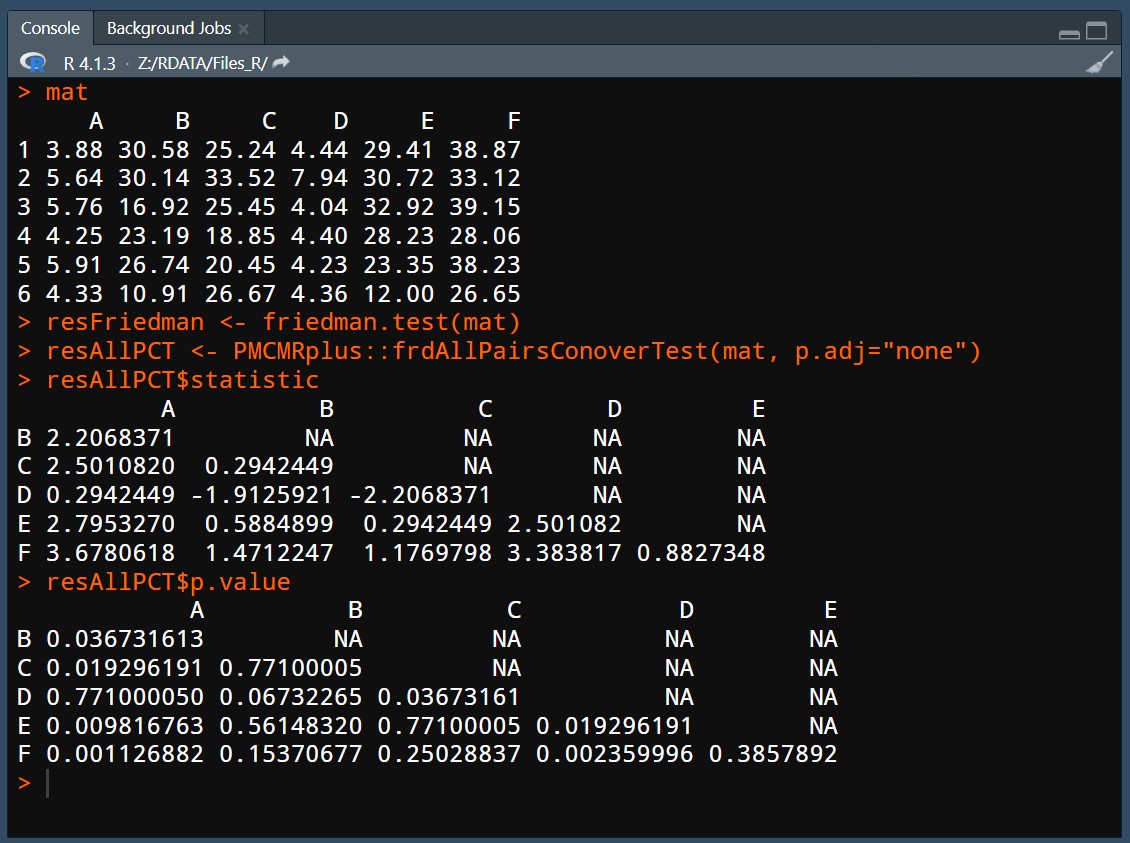Close the Background Jobs tab
Screen dimensions: 1130x843
244,29
